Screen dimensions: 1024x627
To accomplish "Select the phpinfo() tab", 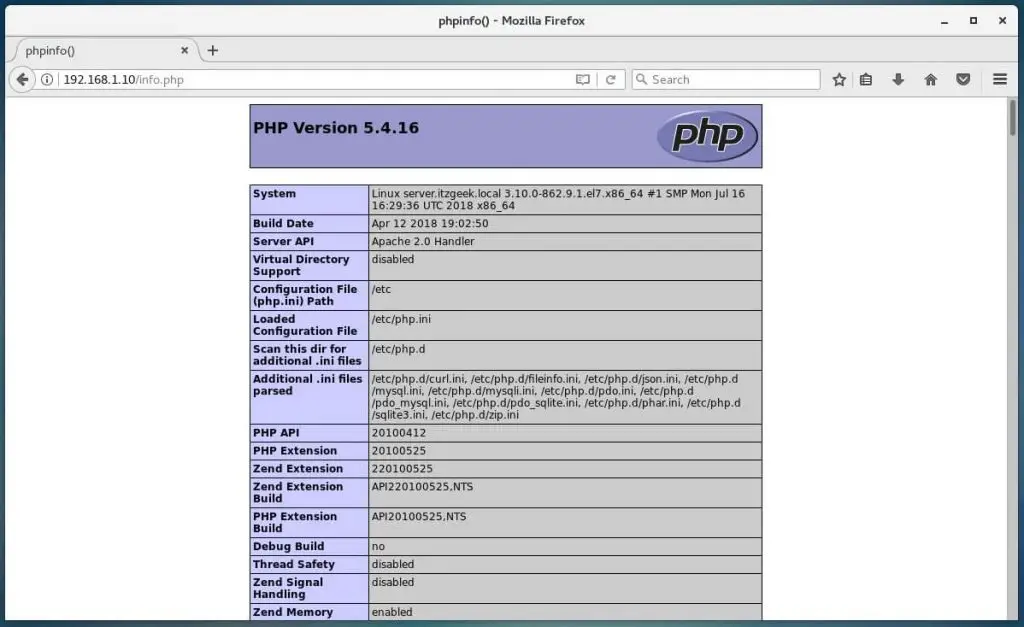I will [x=104, y=50].
